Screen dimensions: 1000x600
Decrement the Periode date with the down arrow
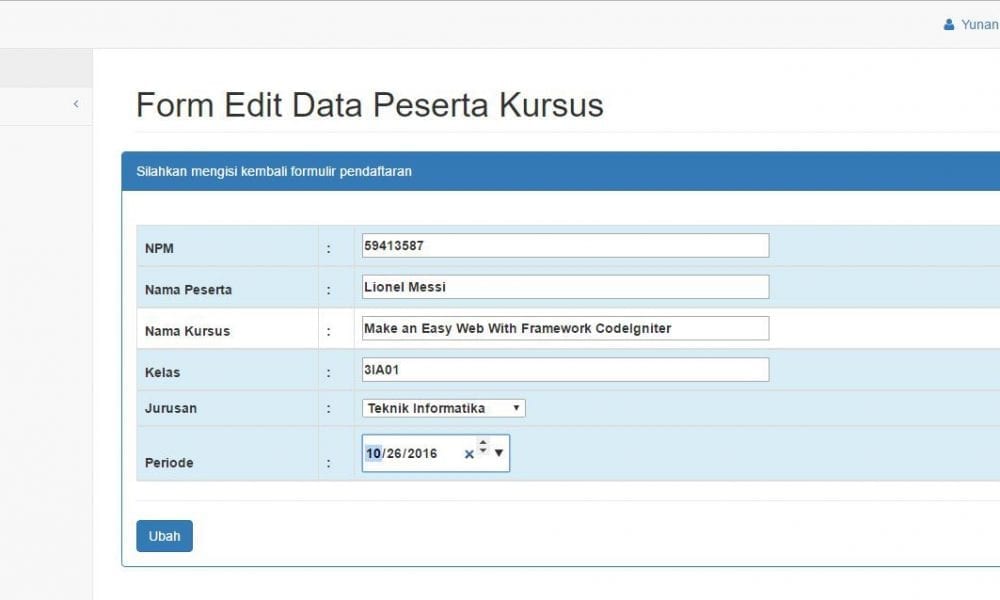coord(483,453)
